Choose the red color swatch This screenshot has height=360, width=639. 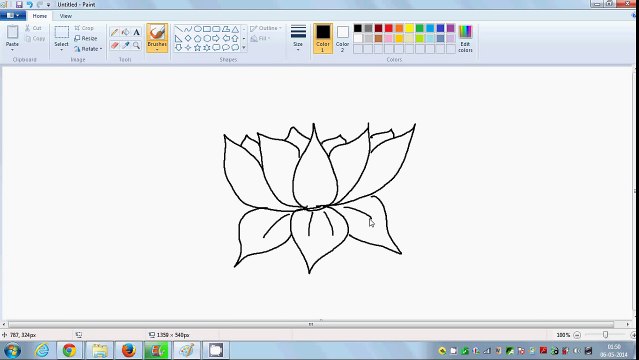[x=388, y=28]
